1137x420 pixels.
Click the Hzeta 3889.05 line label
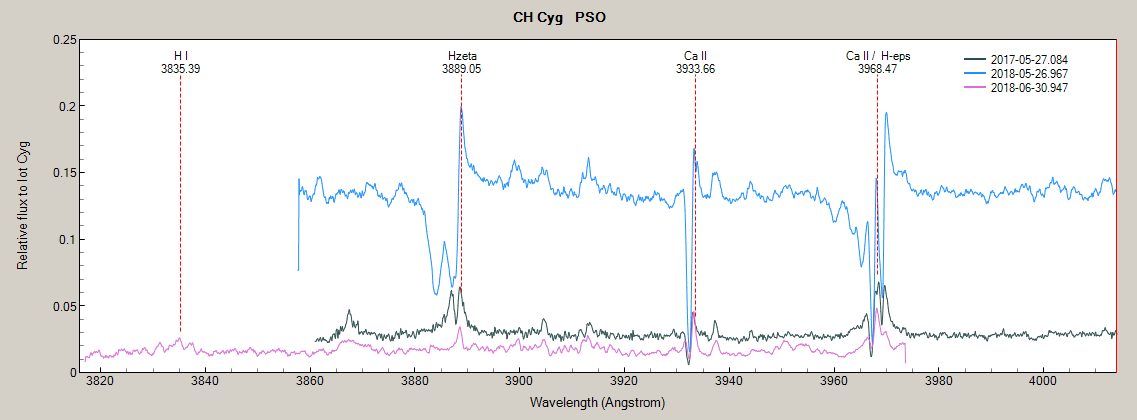[462, 63]
